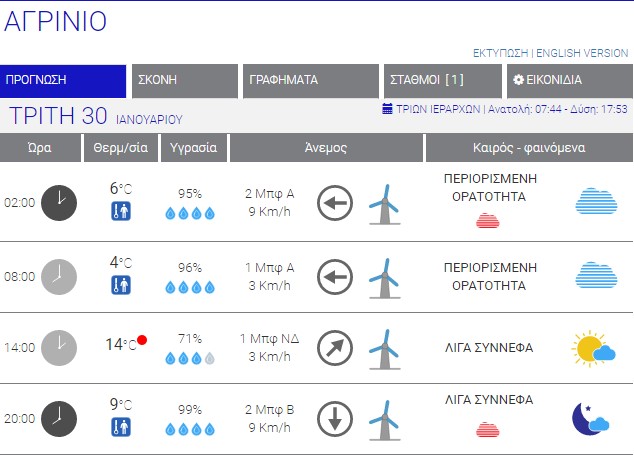Click the 02:00 dark clock icon

pos(59,202)
